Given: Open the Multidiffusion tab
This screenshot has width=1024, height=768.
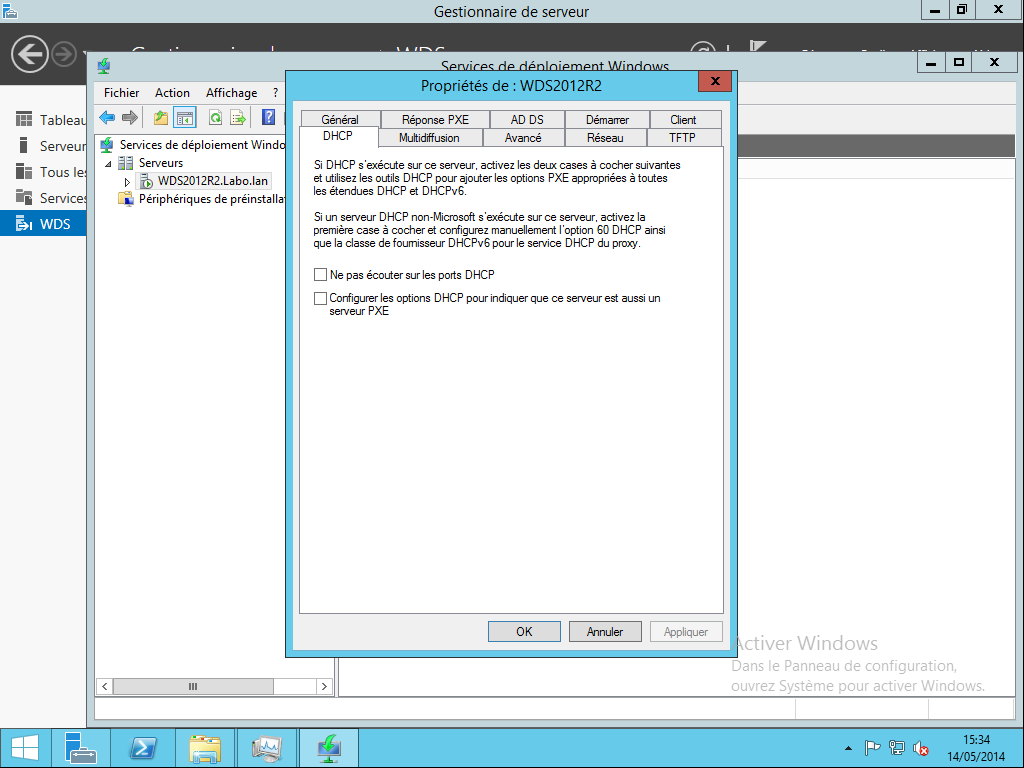Looking at the screenshot, I should 429,138.
